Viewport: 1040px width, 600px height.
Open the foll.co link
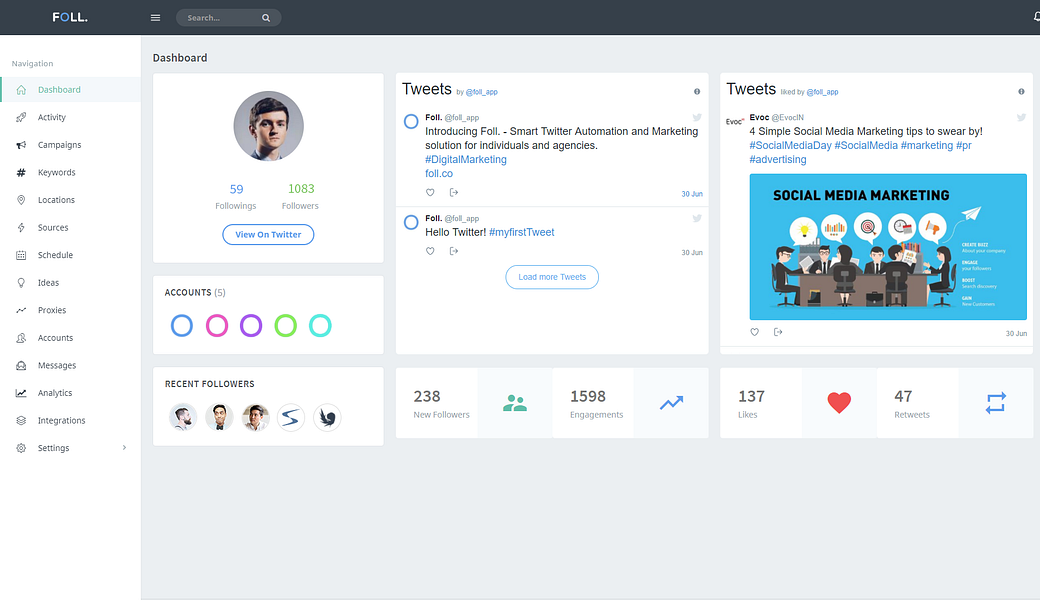439,174
